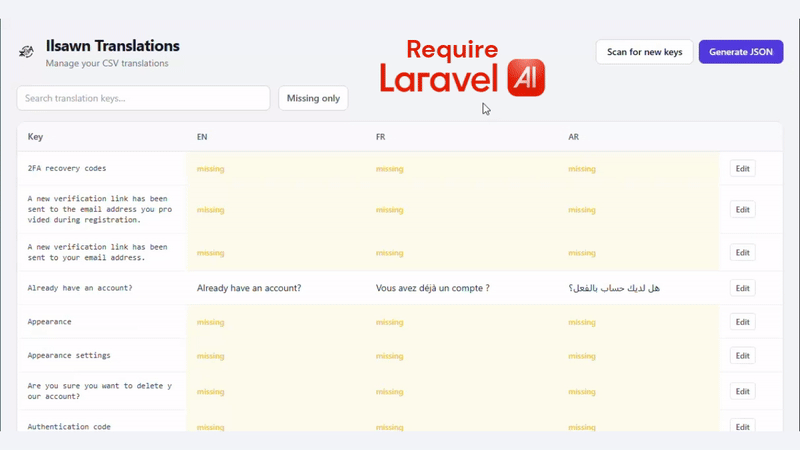This screenshot has width=800, height=450.
Task: Click the missing AR cell for delete your account
Action: pos(582,392)
